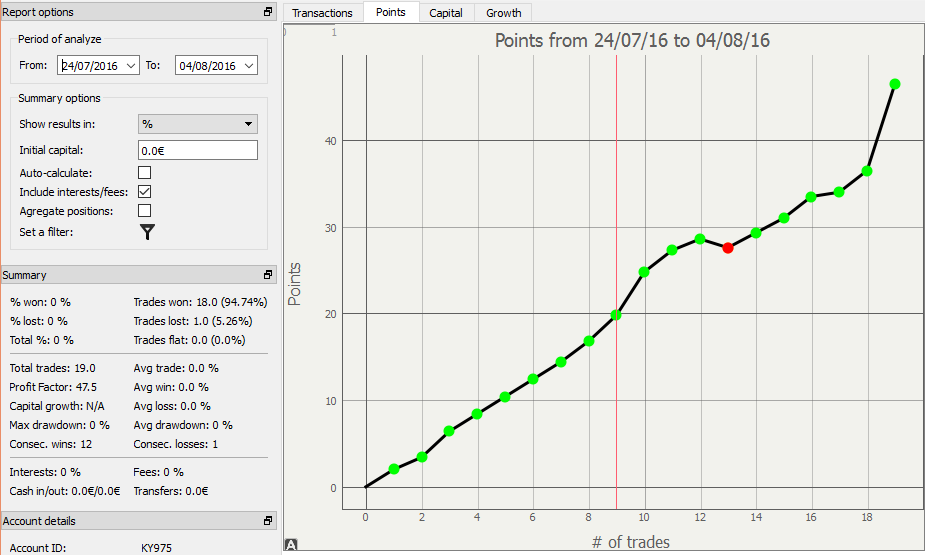The width and height of the screenshot is (925, 555).
Task: Undock the Report options panel
Action: pyautogui.click(x=268, y=12)
